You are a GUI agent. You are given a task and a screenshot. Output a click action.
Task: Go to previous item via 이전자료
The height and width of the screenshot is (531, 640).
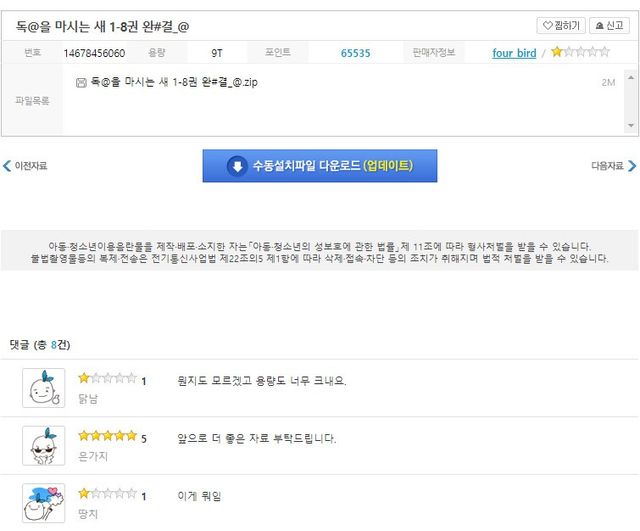25,166
